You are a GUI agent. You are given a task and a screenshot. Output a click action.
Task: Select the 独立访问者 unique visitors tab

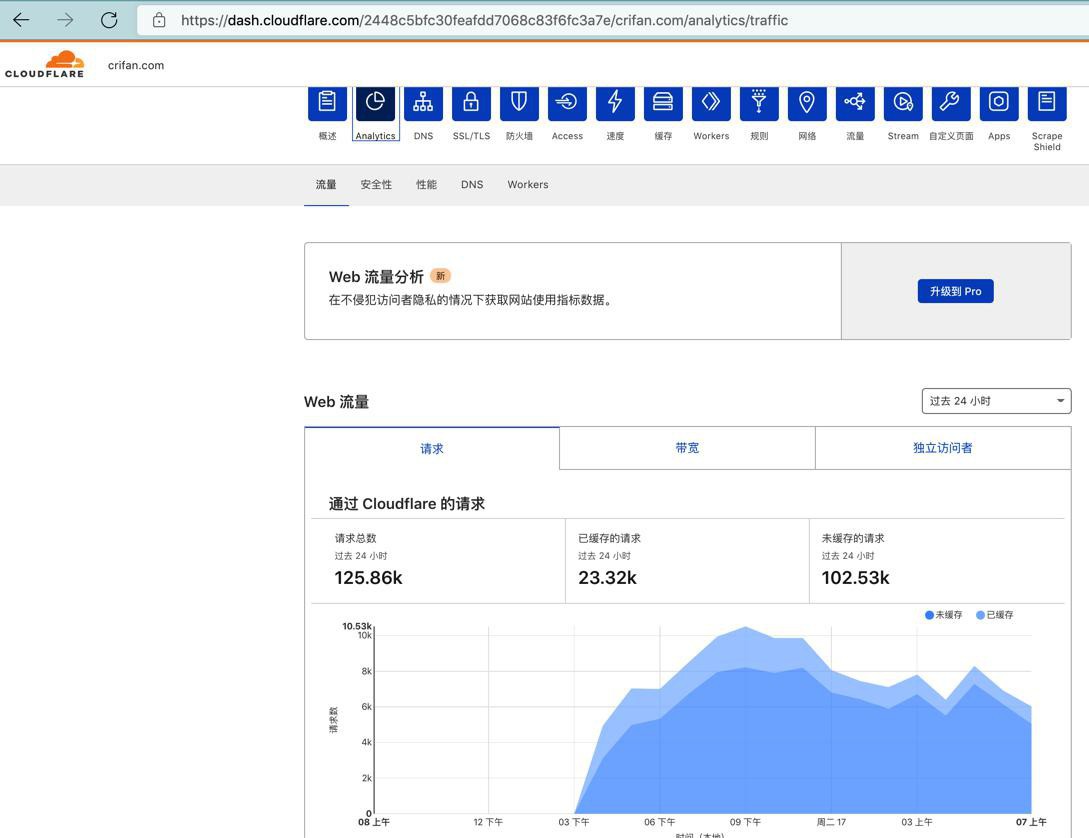(942, 448)
